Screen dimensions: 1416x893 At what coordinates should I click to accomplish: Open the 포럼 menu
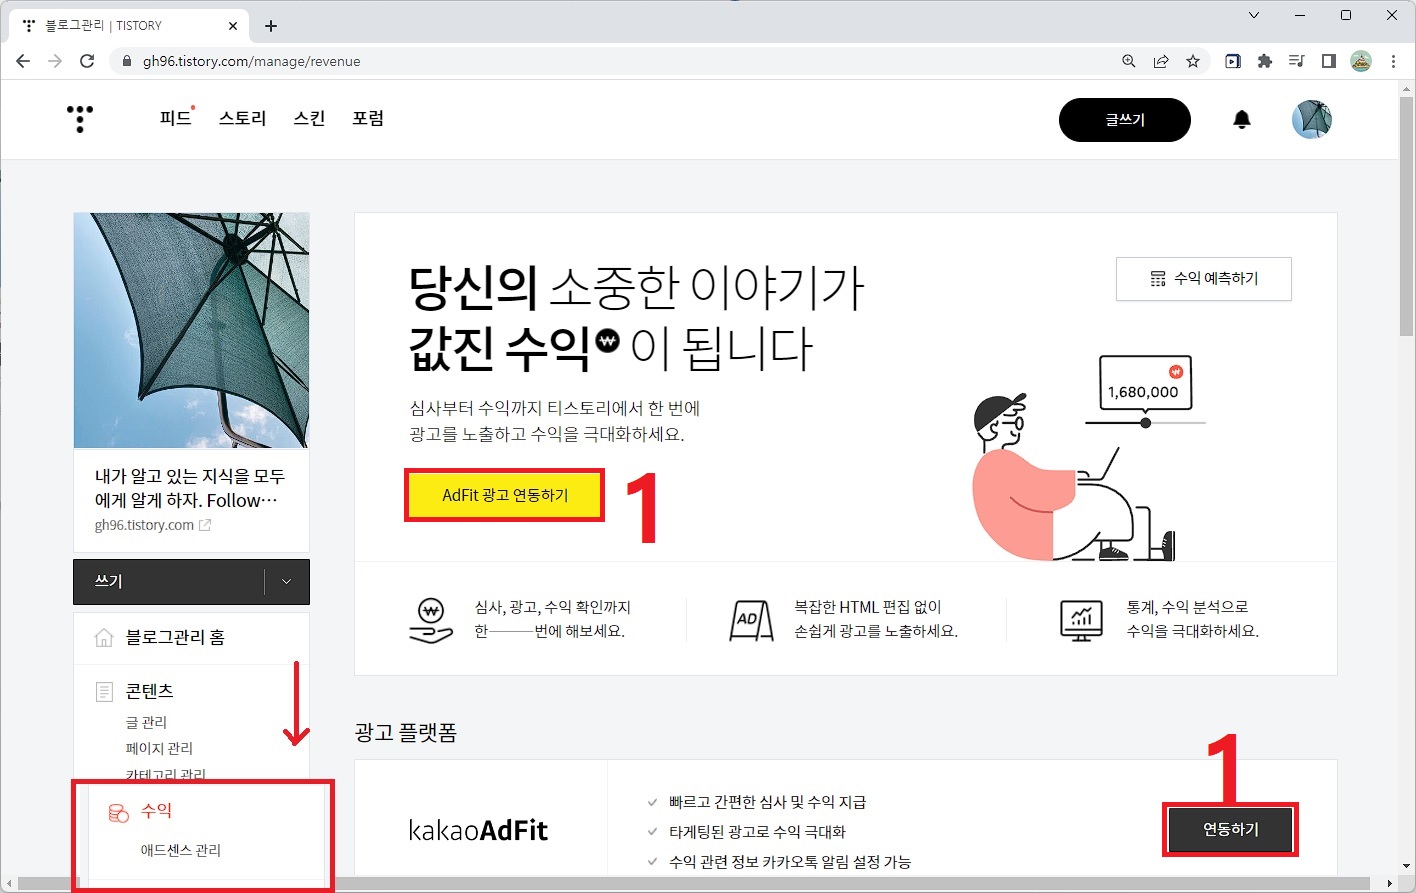click(368, 118)
